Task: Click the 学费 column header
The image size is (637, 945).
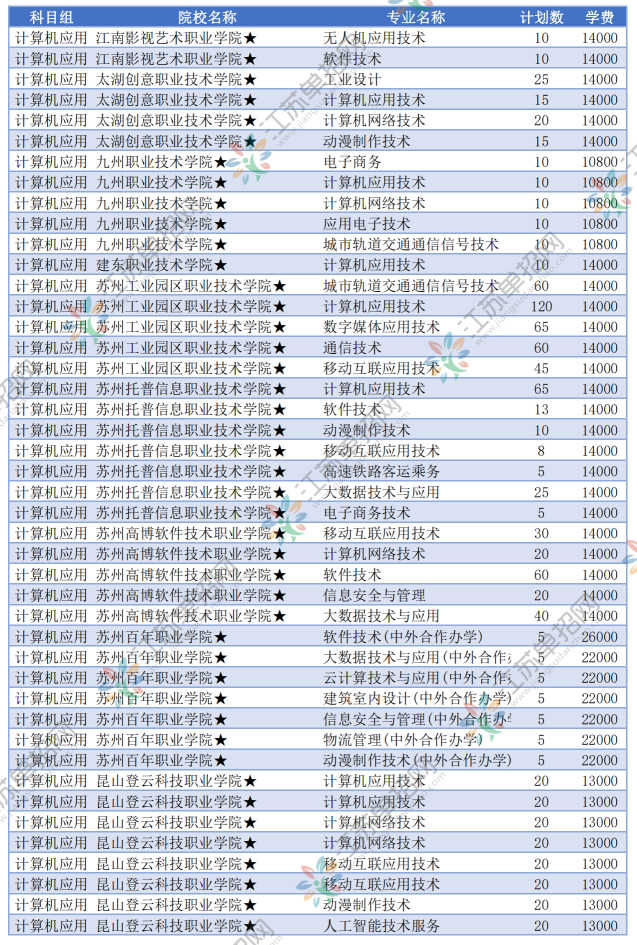Action: coord(600,17)
